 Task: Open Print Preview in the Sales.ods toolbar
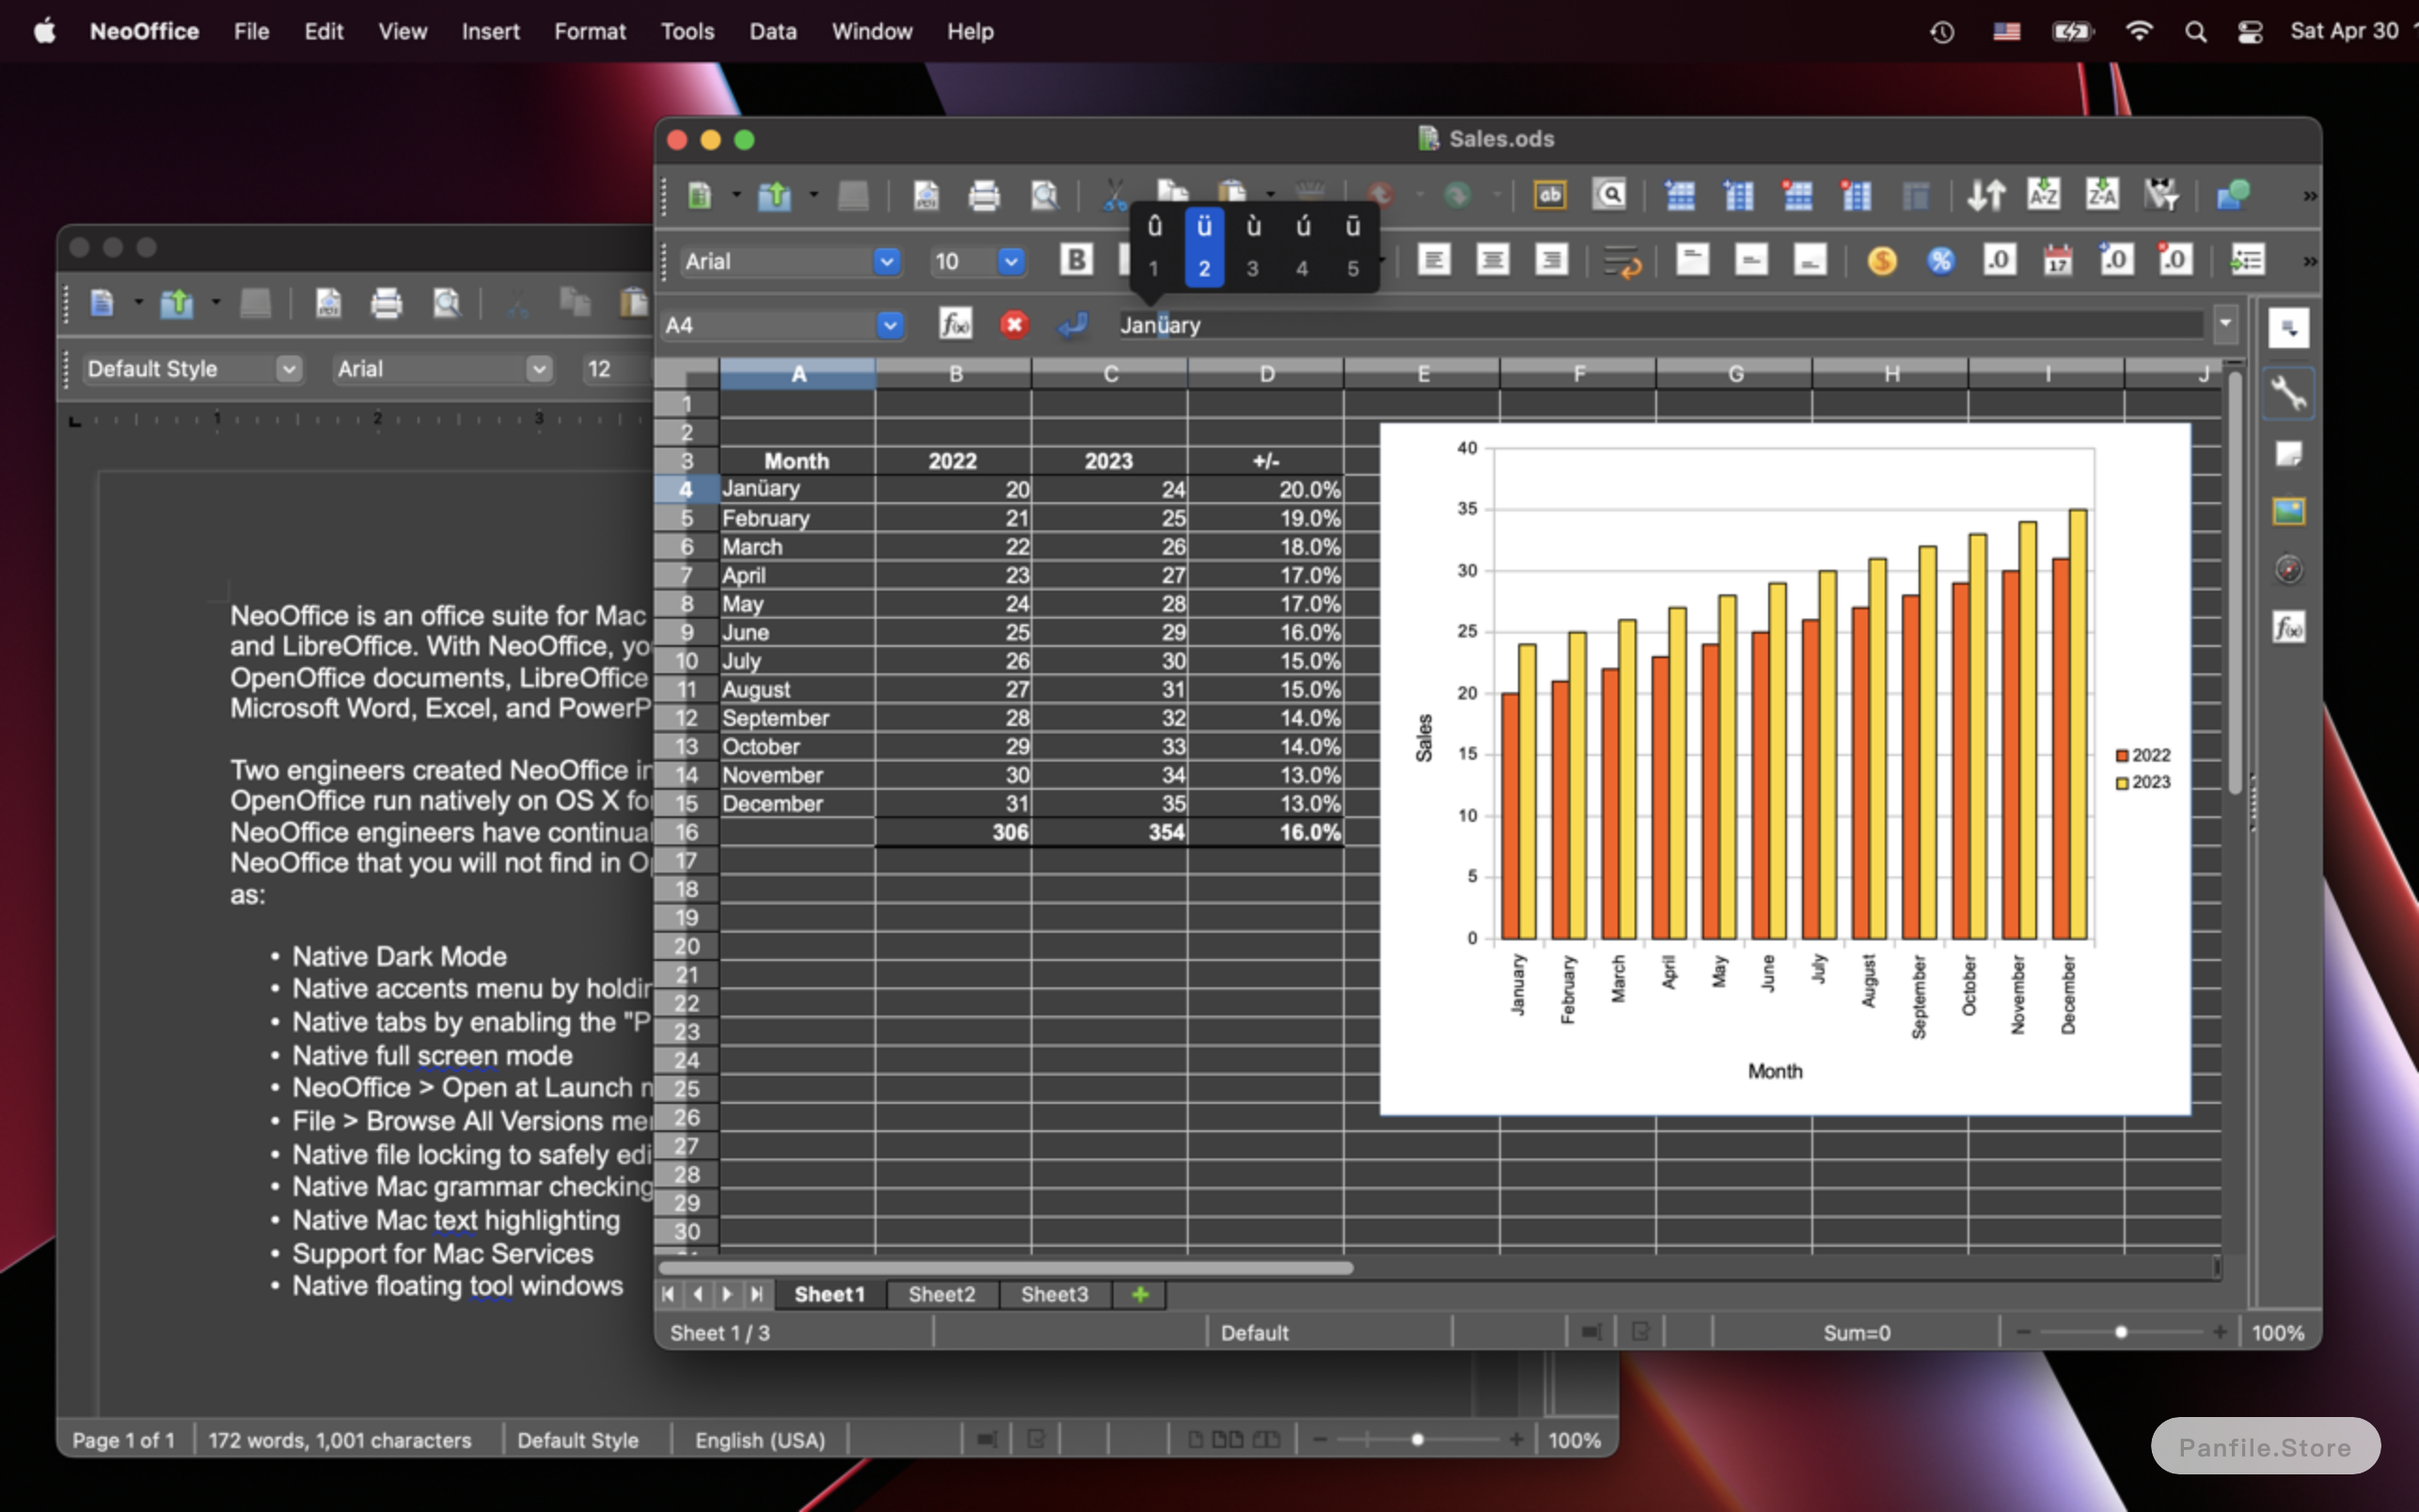pyautogui.click(x=1044, y=195)
